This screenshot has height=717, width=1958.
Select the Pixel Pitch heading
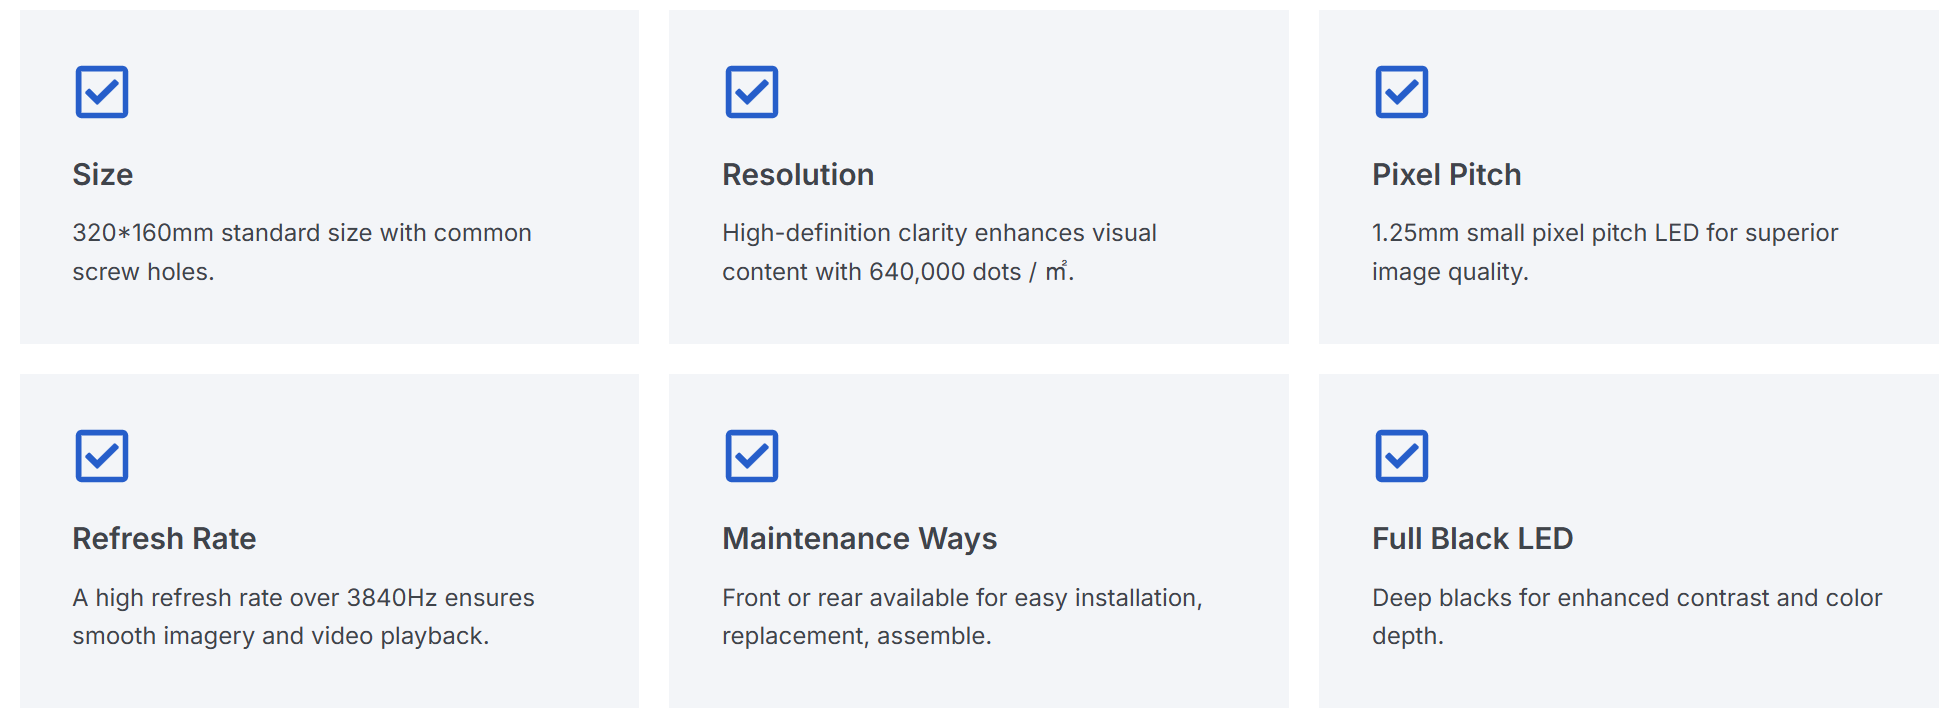pyautogui.click(x=1446, y=175)
